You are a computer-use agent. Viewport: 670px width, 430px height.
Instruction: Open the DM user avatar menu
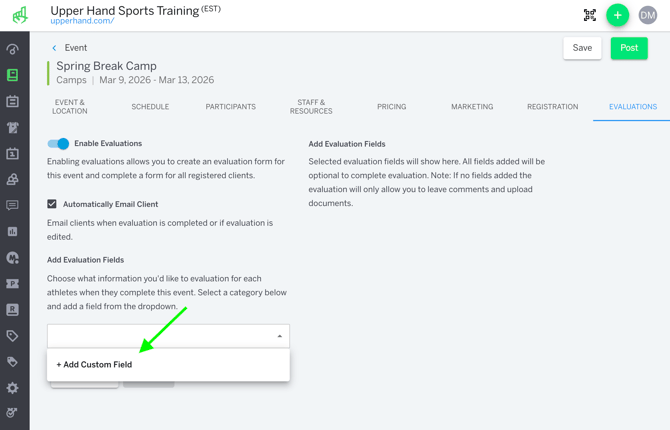pos(648,15)
